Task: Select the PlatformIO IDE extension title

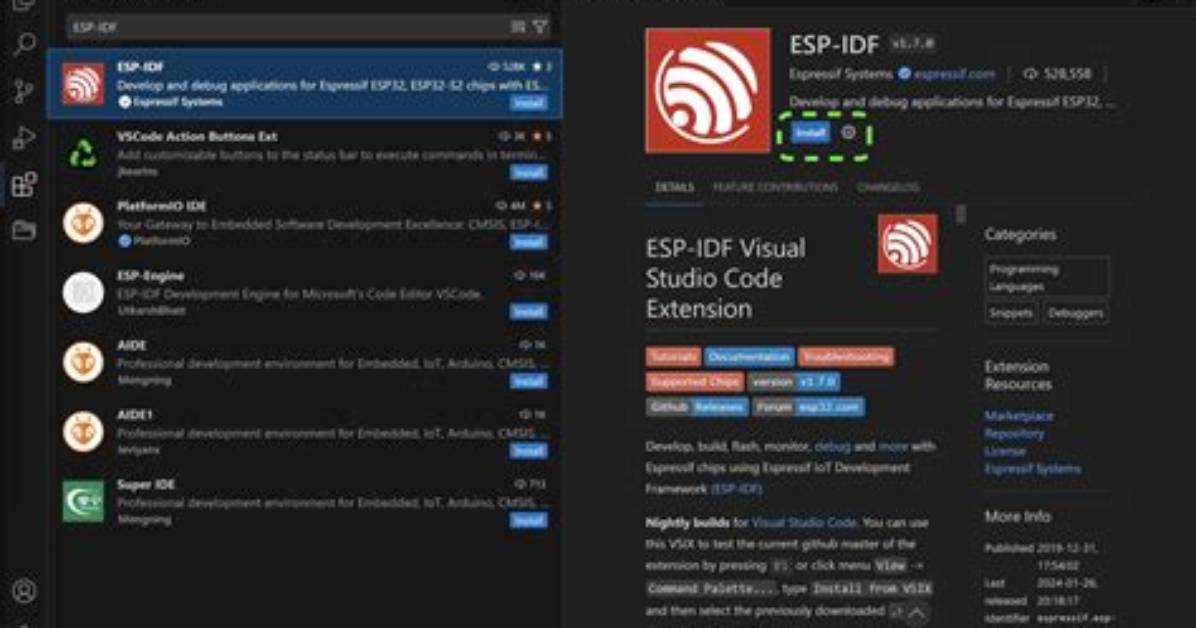Action: [162, 206]
